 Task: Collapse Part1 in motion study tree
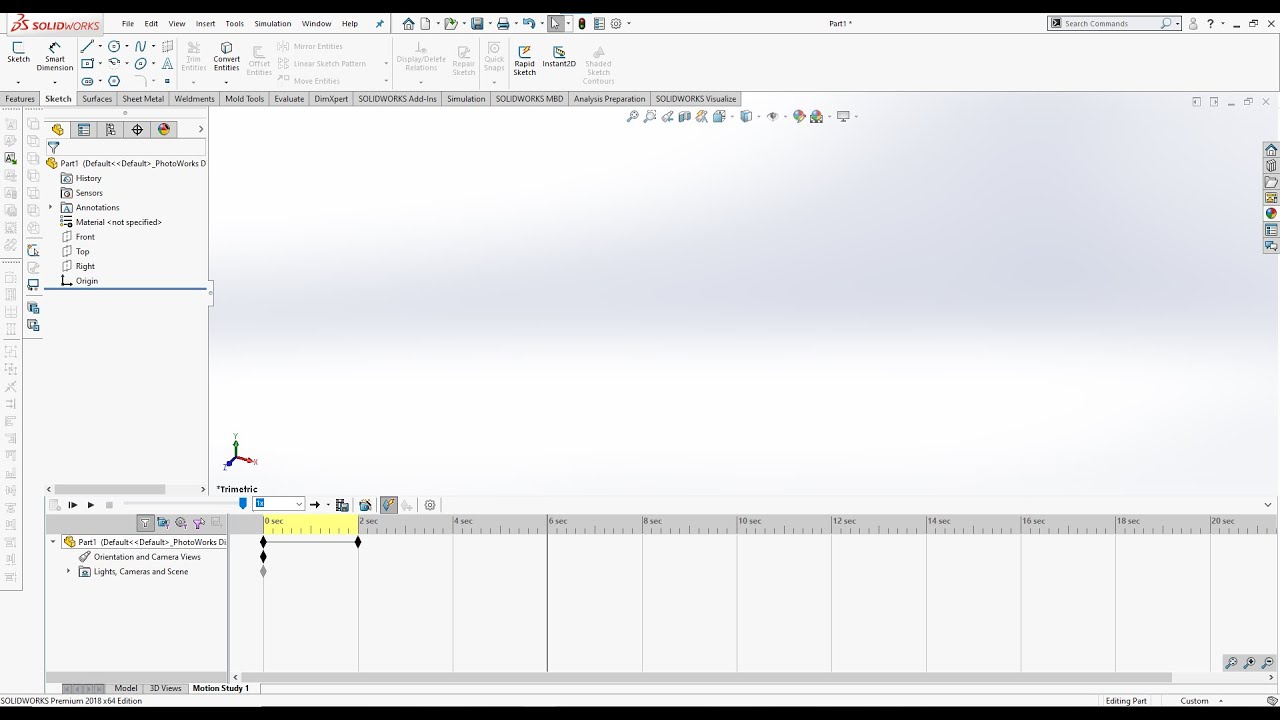point(53,542)
